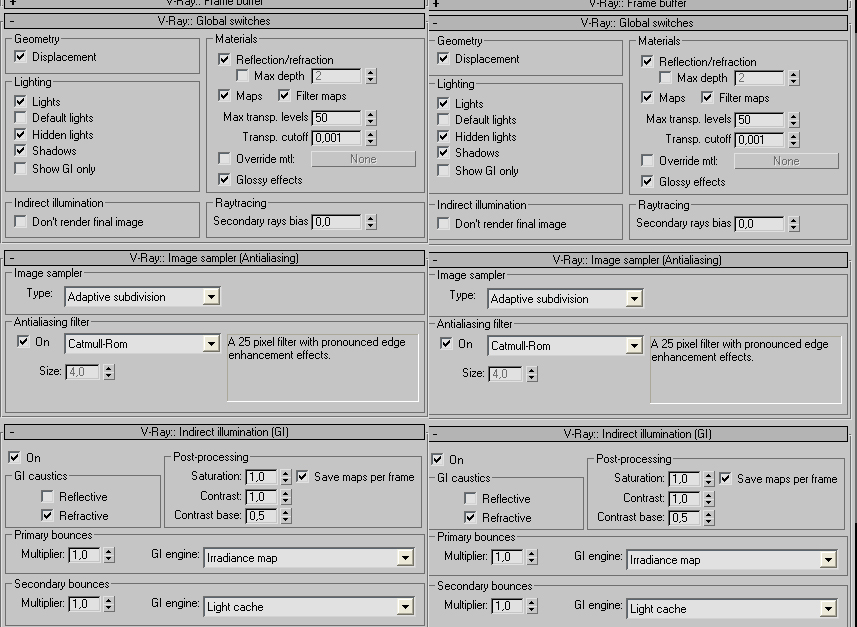
Task: Click Secondary rays bias field, left panel
Action: pyautogui.click(x=337, y=222)
